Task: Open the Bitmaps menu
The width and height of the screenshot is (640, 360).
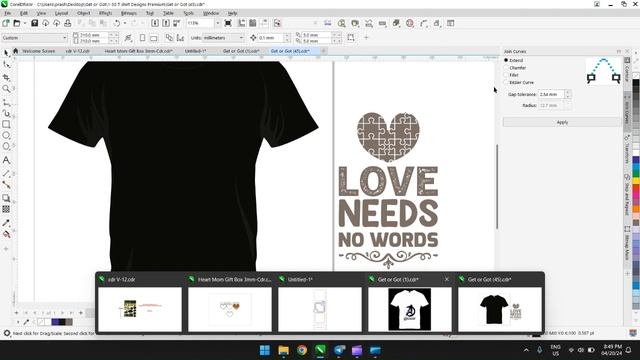Action: click(x=129, y=13)
